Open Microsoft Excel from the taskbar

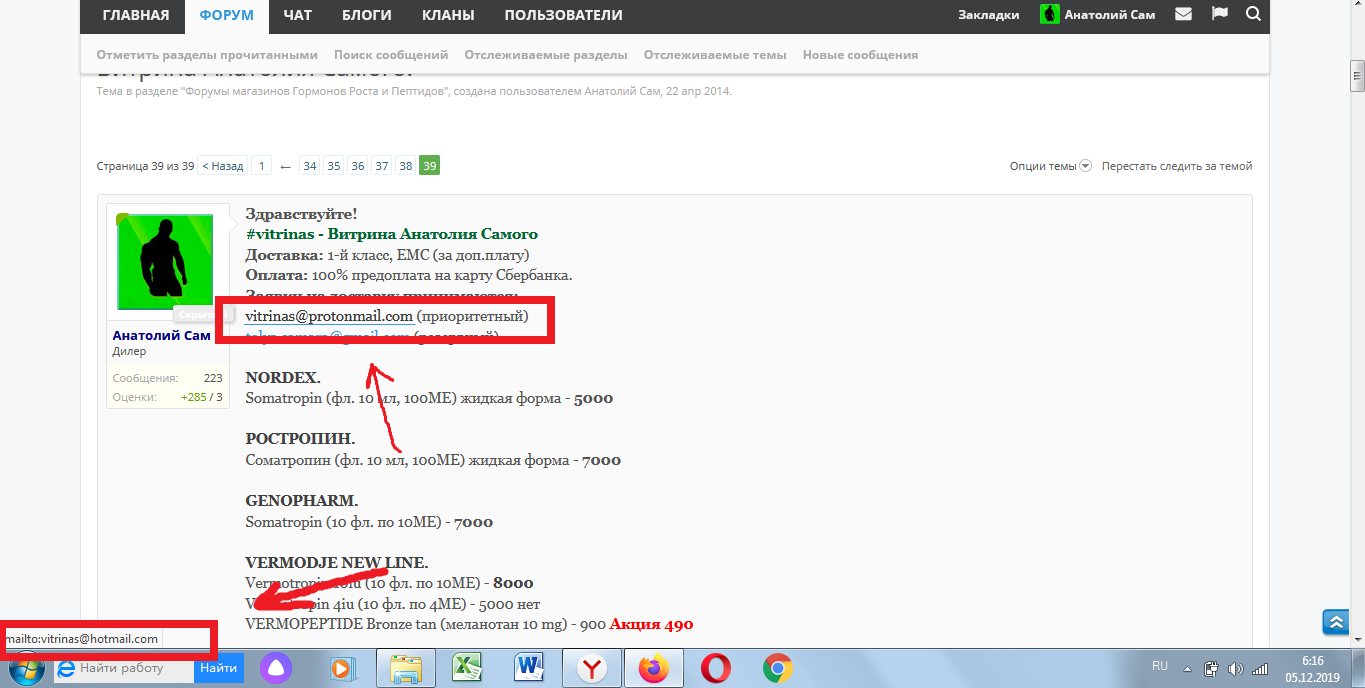466,668
